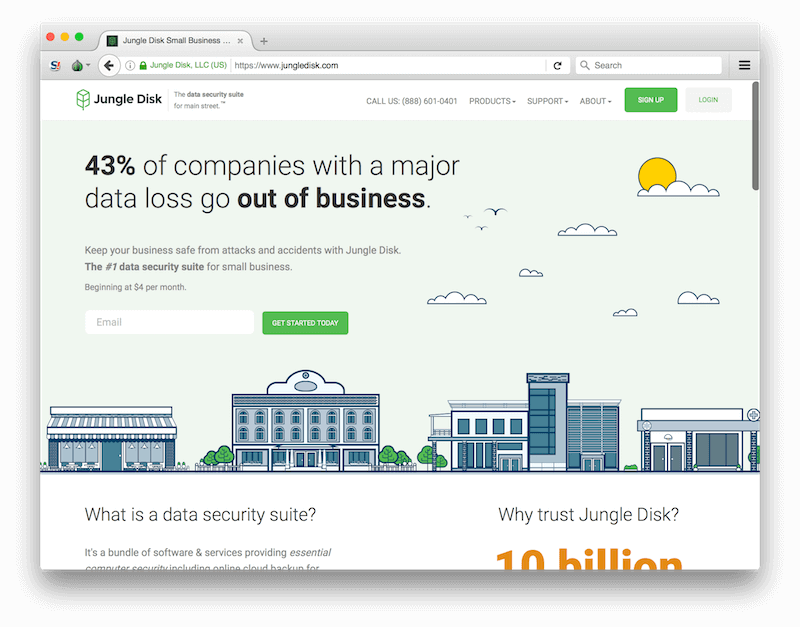The width and height of the screenshot is (800, 627).
Task: Expand the Products dropdown menu
Action: [492, 101]
